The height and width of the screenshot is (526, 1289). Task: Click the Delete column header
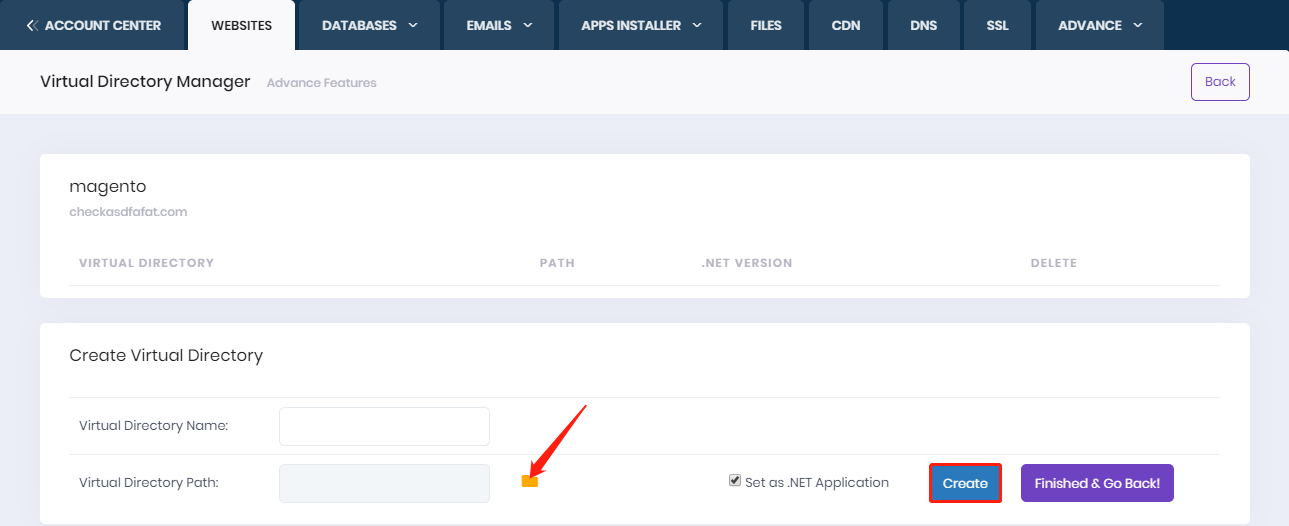coord(1053,263)
